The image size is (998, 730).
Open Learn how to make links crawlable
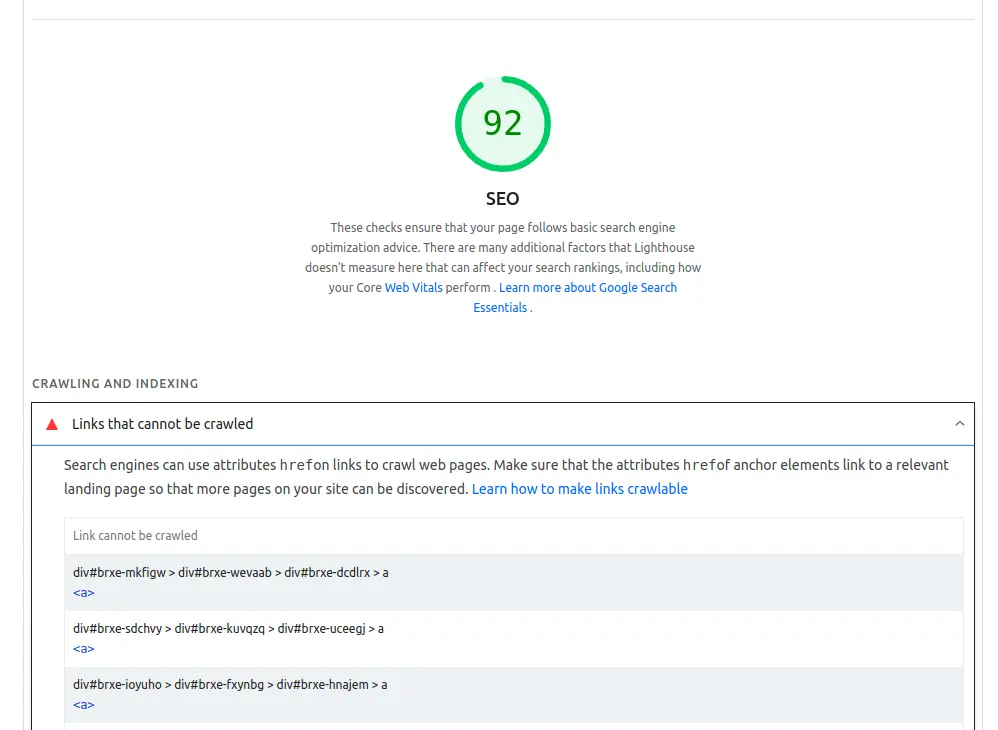pos(580,488)
